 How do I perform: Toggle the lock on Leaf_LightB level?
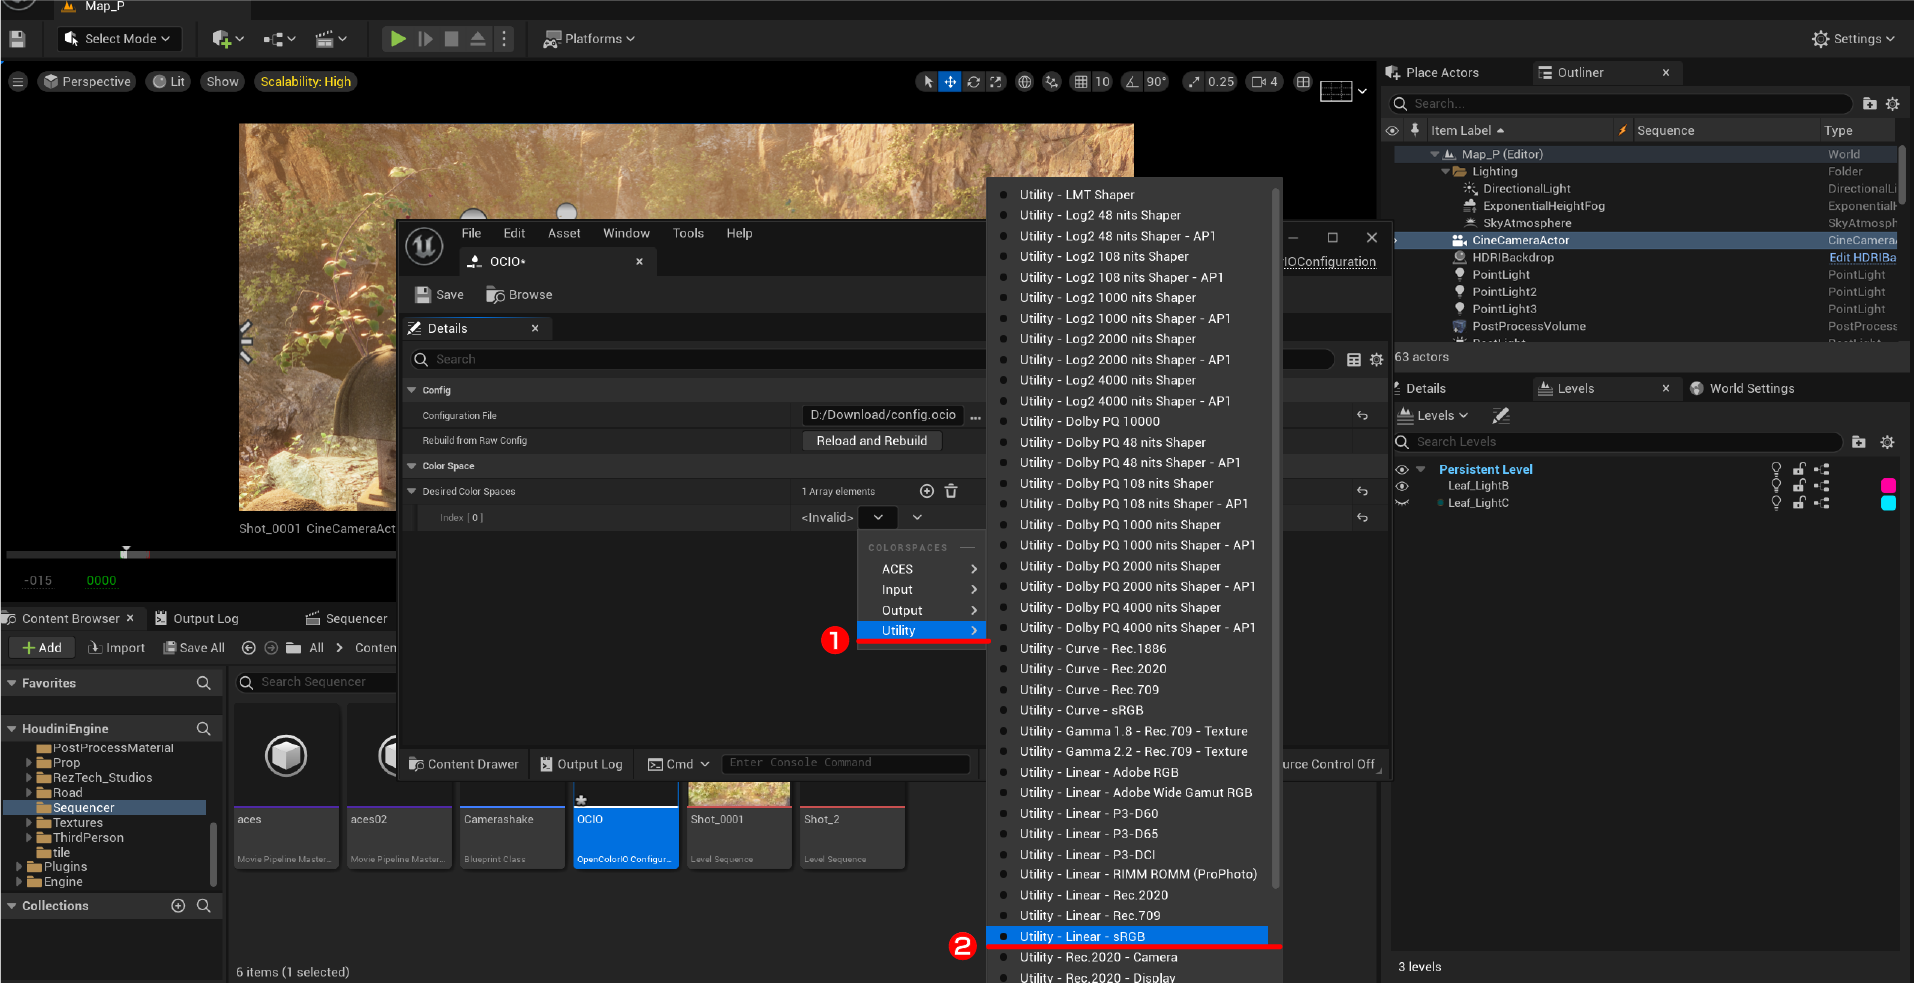tap(1798, 485)
